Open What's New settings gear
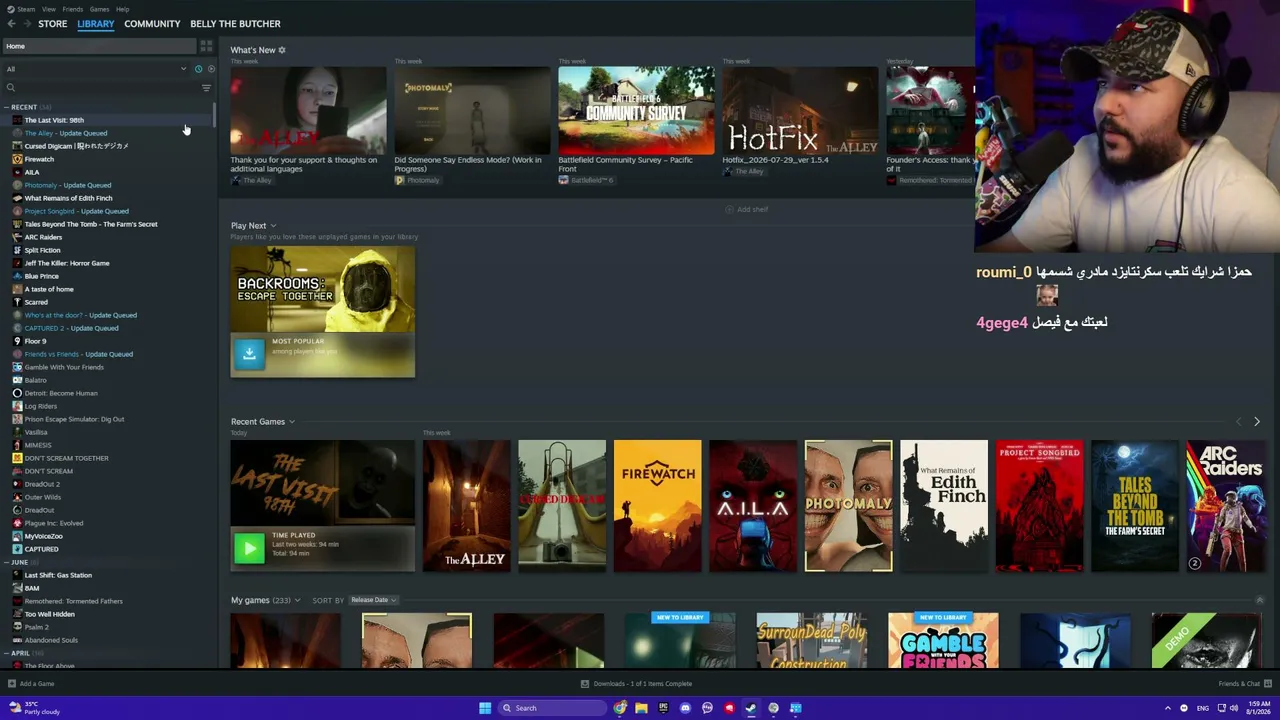The width and height of the screenshot is (1280, 720). [282, 50]
